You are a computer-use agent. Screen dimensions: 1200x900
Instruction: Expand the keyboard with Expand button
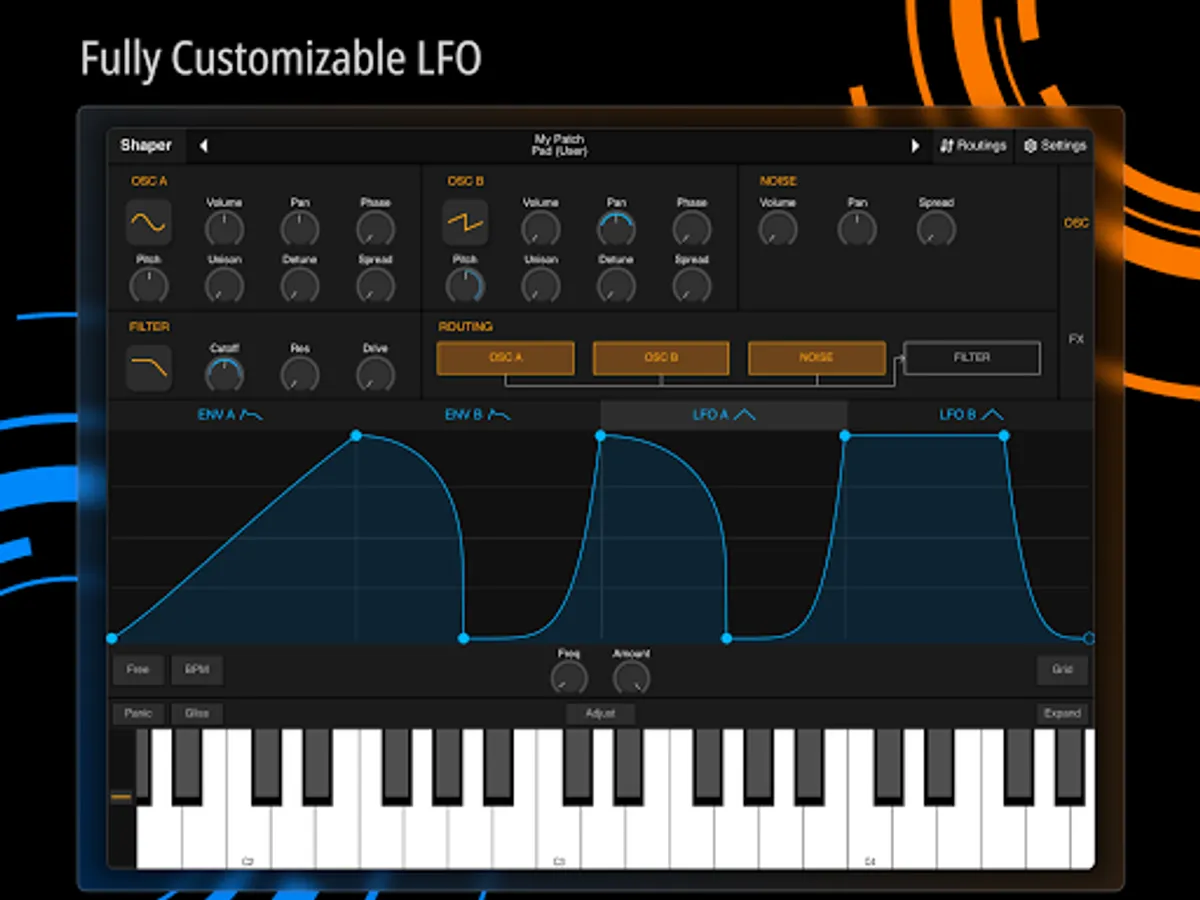coord(1062,714)
